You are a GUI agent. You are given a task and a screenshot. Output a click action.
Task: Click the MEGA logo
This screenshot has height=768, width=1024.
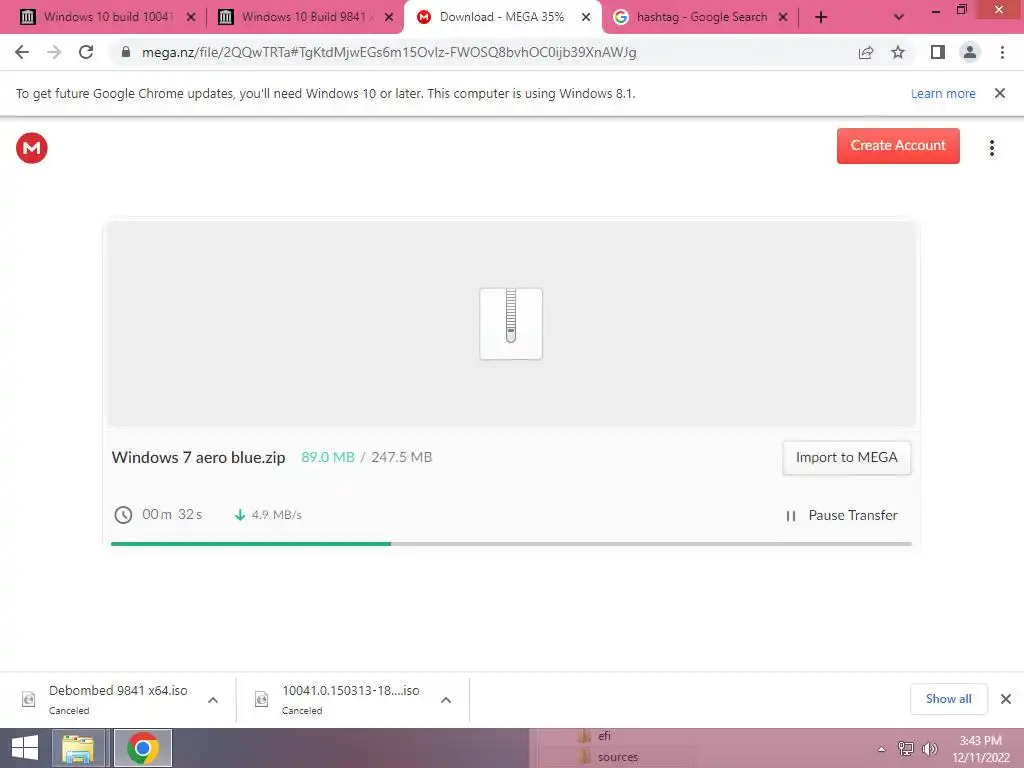coord(31,148)
